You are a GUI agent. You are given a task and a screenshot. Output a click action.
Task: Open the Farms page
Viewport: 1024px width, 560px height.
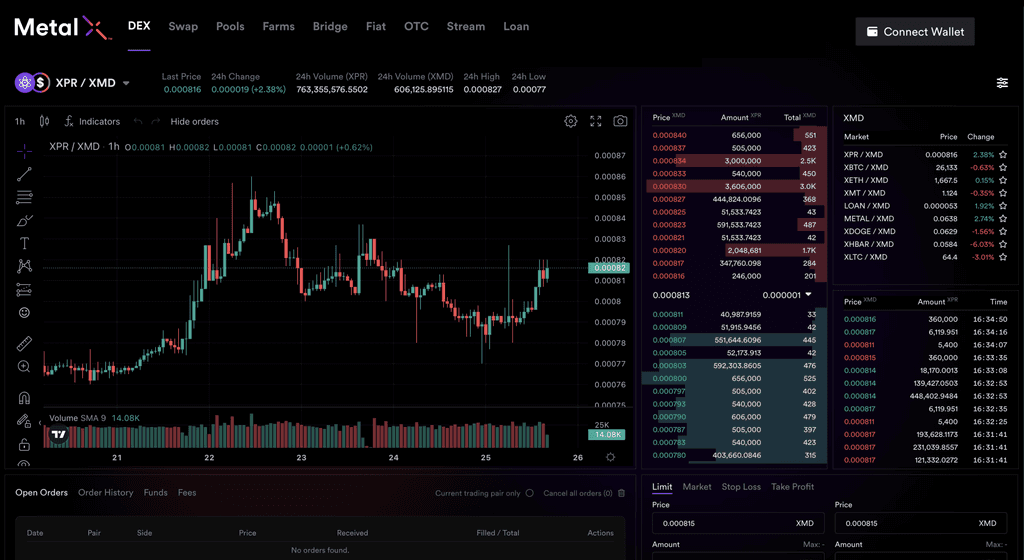278,27
